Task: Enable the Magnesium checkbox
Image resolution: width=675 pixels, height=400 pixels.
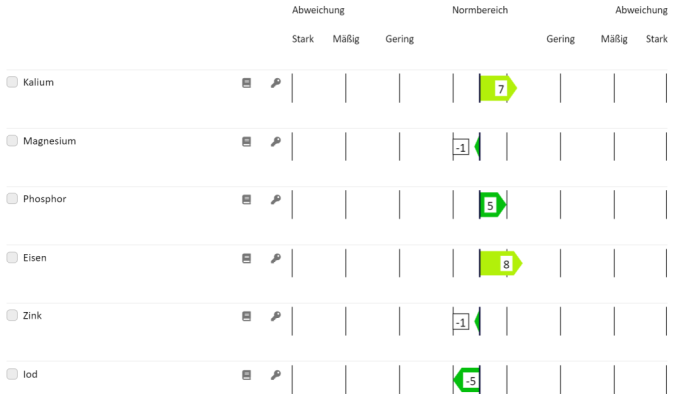Action: [12, 141]
